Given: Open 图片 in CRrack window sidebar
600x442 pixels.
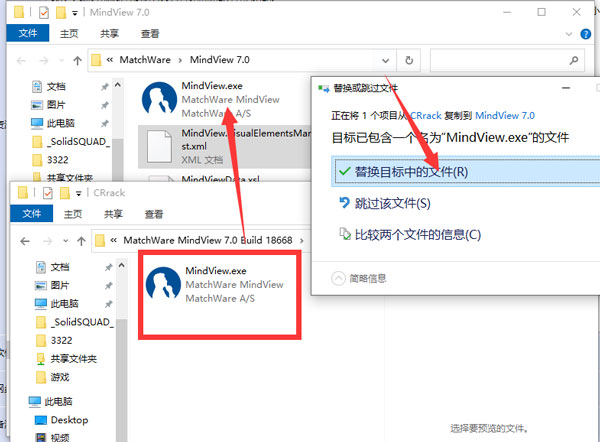Looking at the screenshot, I should pos(60,285).
